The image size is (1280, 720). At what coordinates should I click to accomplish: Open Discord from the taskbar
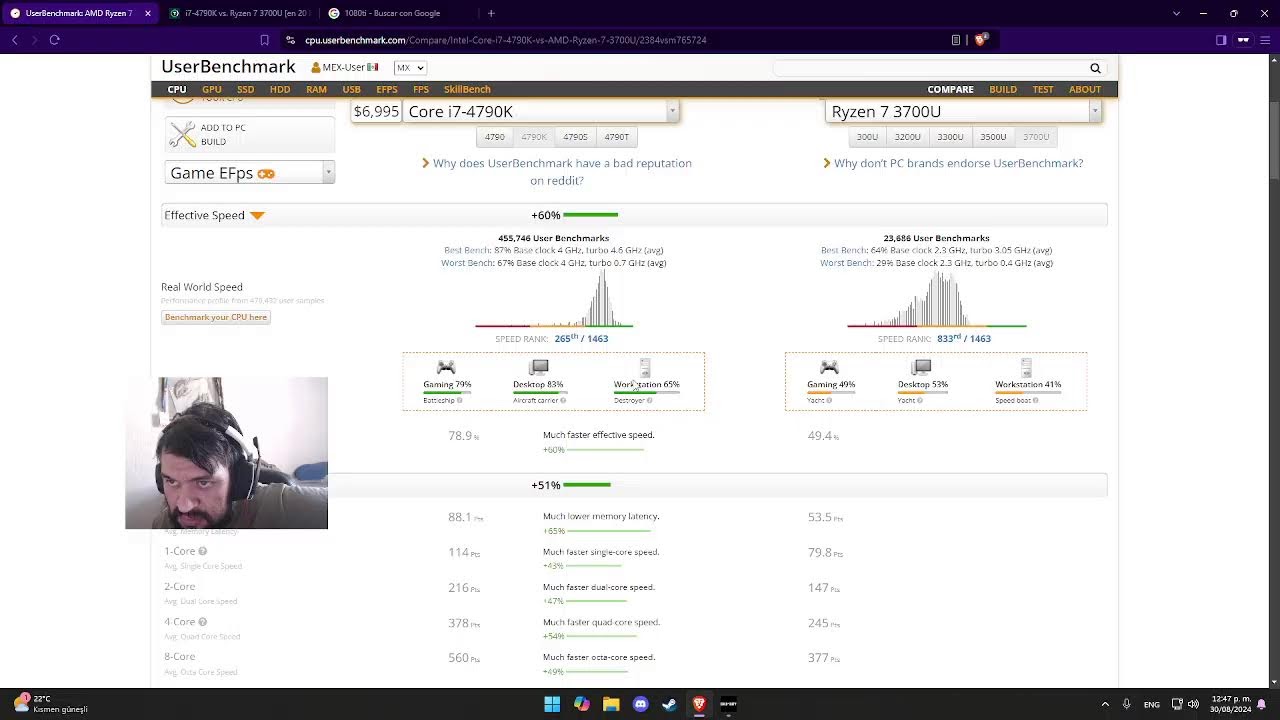[641, 704]
